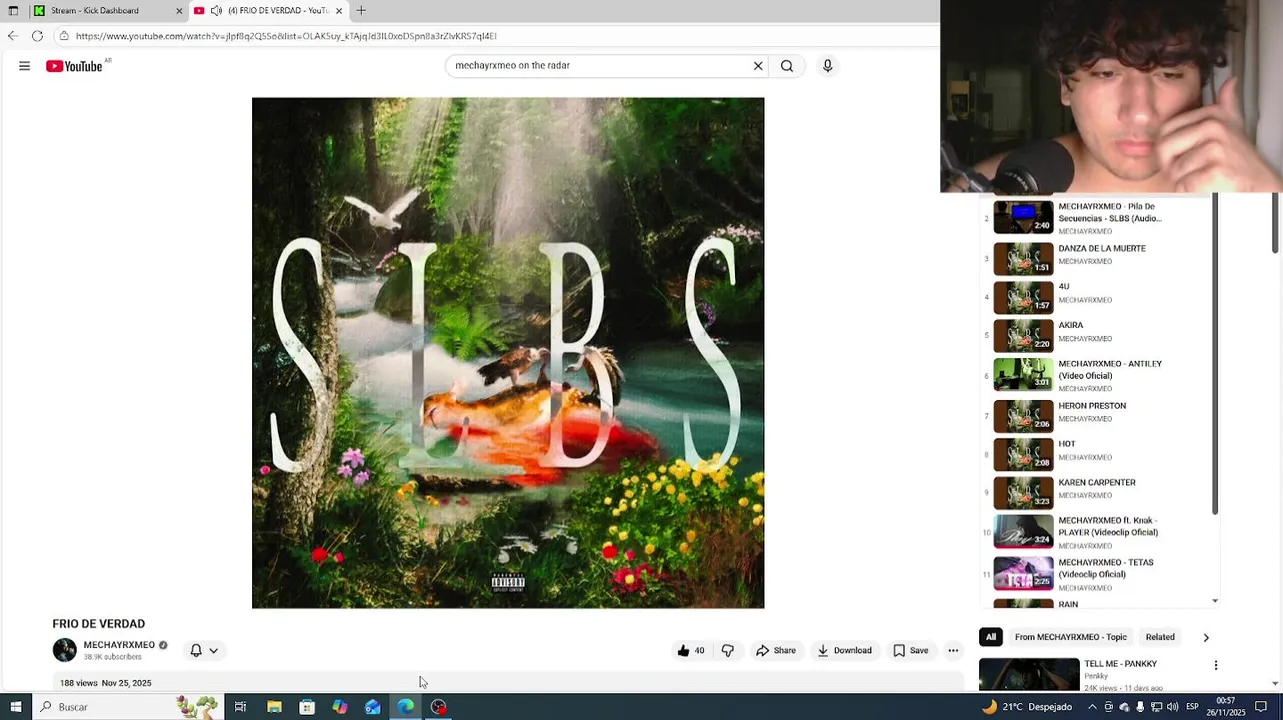Open clock showing 00:57 26/11/2025
Viewport: 1283px width, 720px height.
(x=1225, y=707)
